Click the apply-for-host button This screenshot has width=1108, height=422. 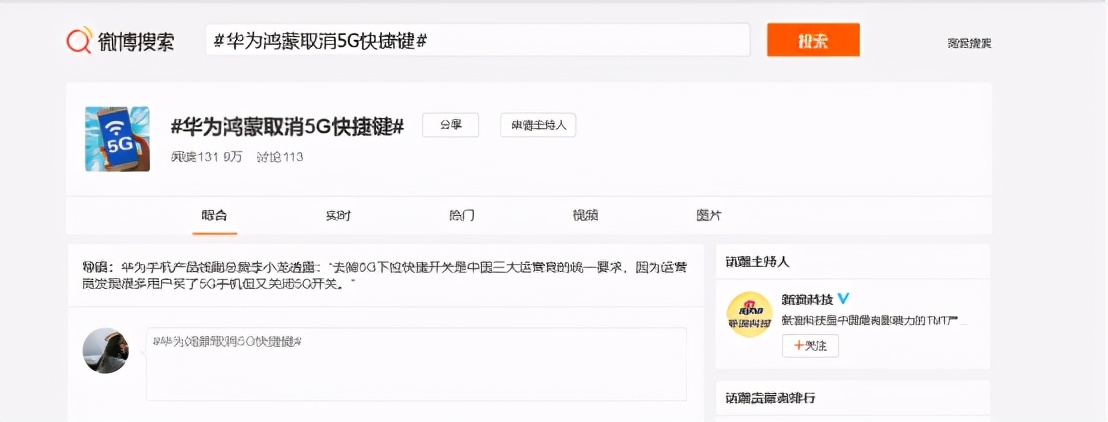tap(538, 125)
